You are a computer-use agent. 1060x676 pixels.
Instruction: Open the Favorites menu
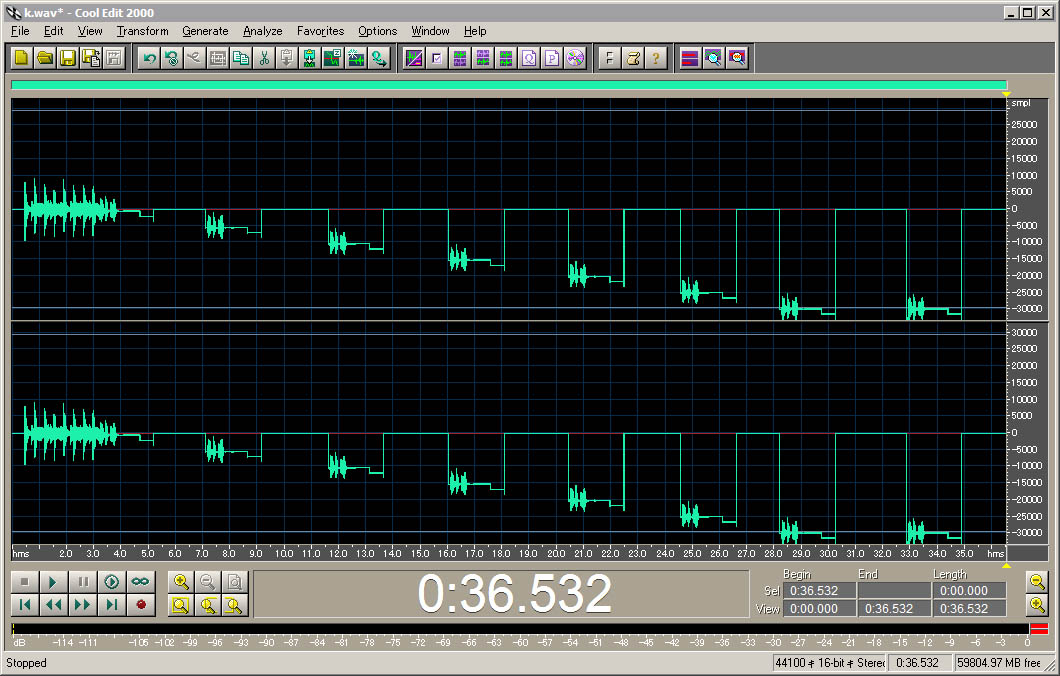320,31
